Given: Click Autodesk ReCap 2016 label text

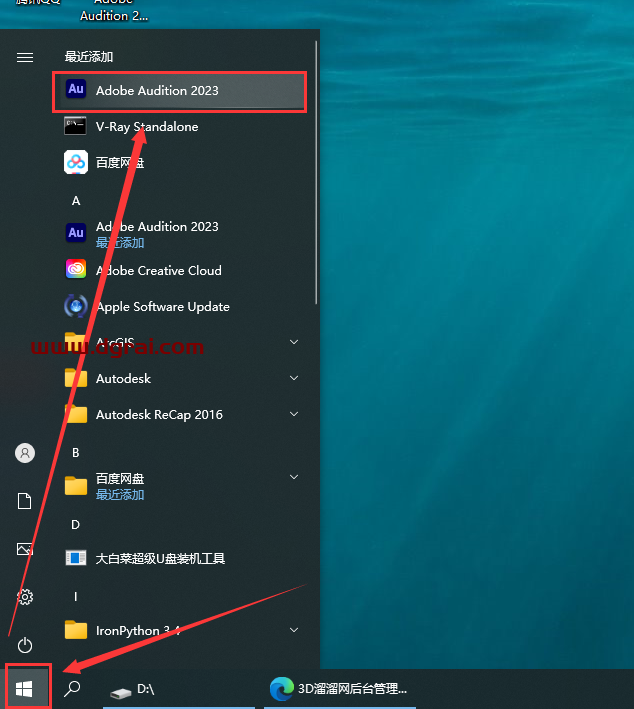Looking at the screenshot, I should (x=159, y=415).
